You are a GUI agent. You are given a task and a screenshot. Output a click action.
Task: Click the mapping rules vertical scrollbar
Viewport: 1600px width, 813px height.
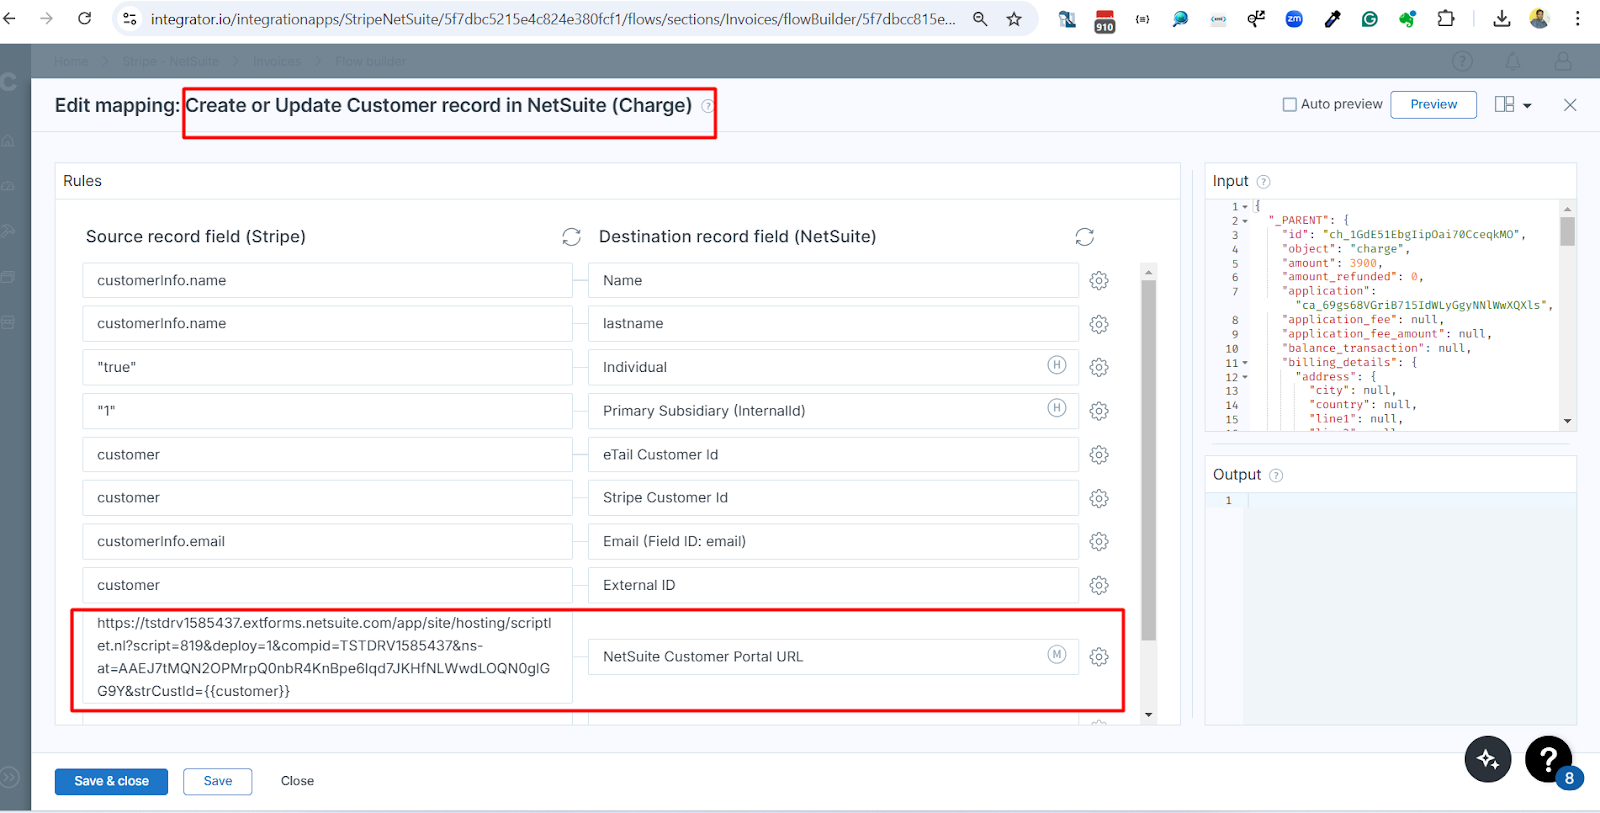[x=1148, y=460]
